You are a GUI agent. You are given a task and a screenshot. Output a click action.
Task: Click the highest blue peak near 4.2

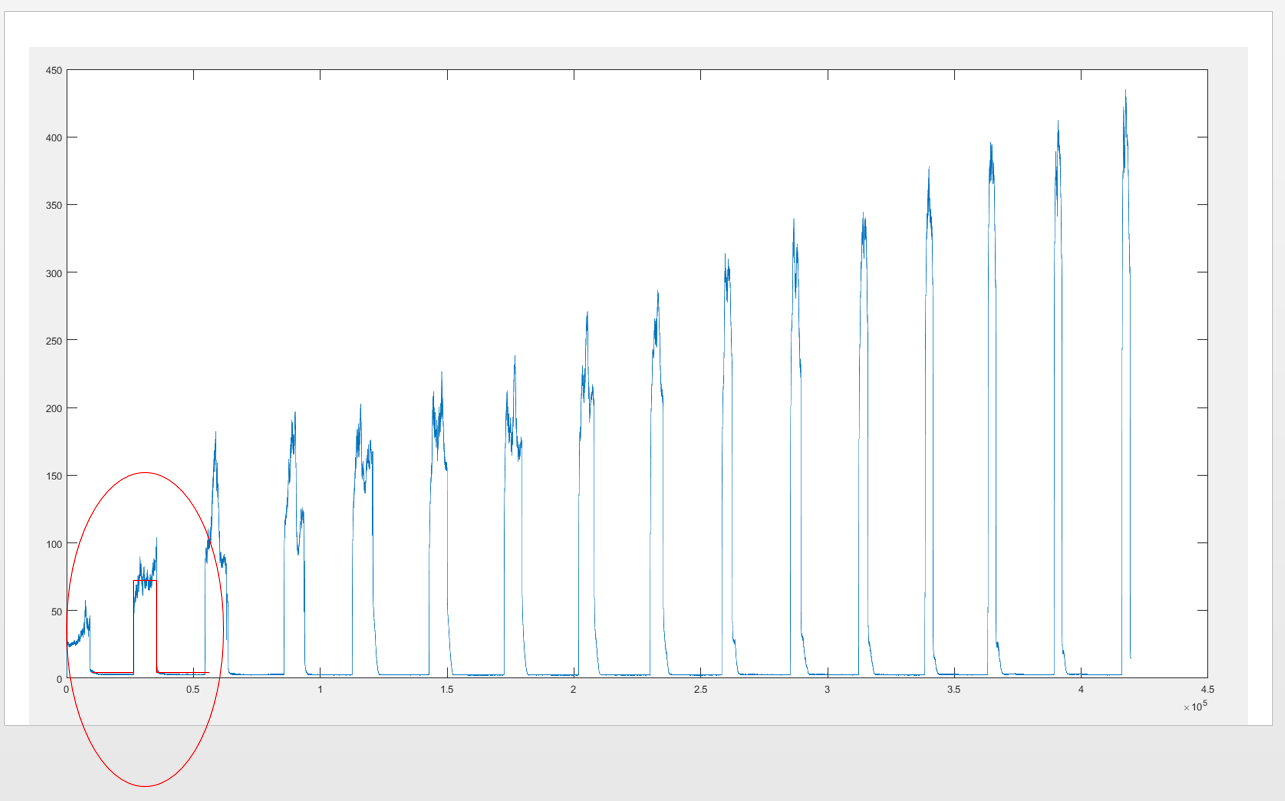1125,93
